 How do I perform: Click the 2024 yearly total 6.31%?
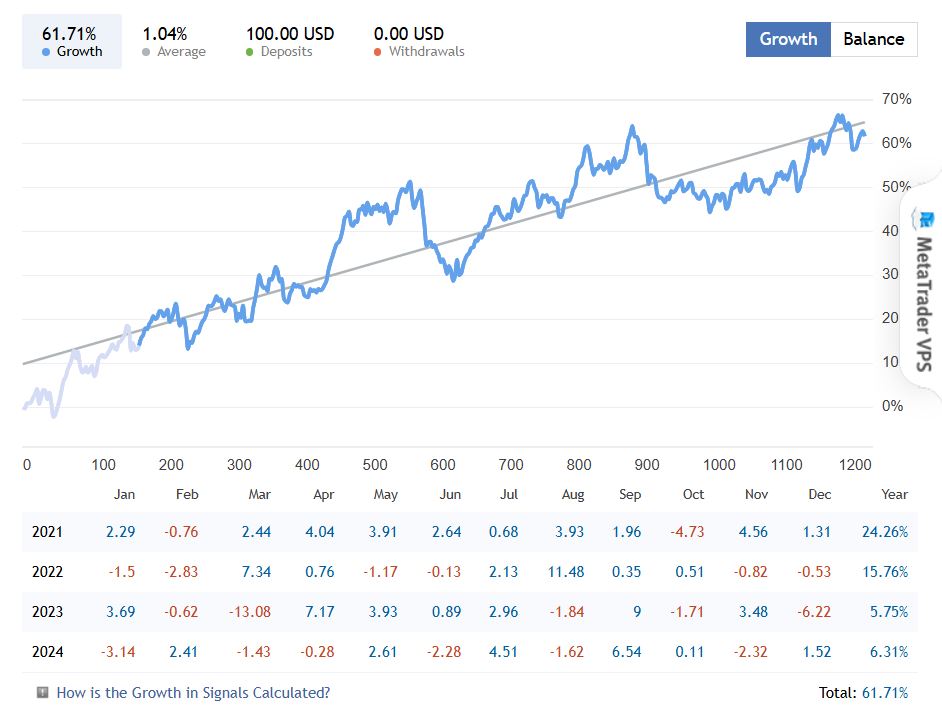pos(888,652)
